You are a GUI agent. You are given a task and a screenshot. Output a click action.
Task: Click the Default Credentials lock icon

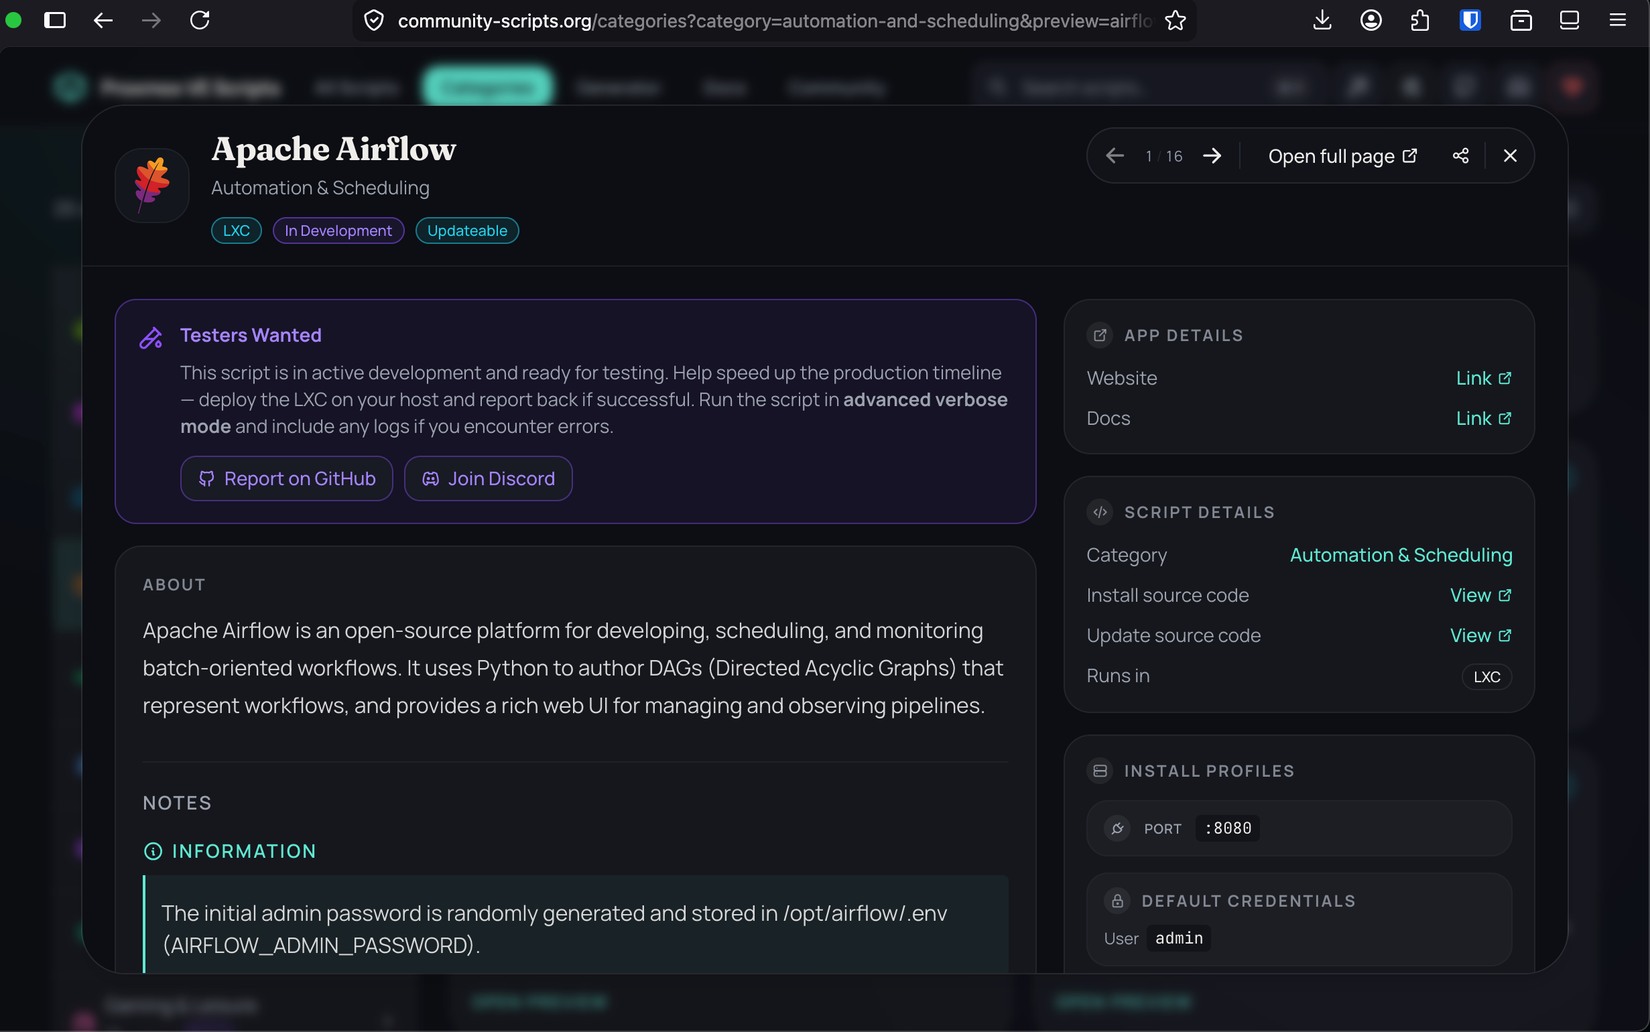(x=1118, y=901)
